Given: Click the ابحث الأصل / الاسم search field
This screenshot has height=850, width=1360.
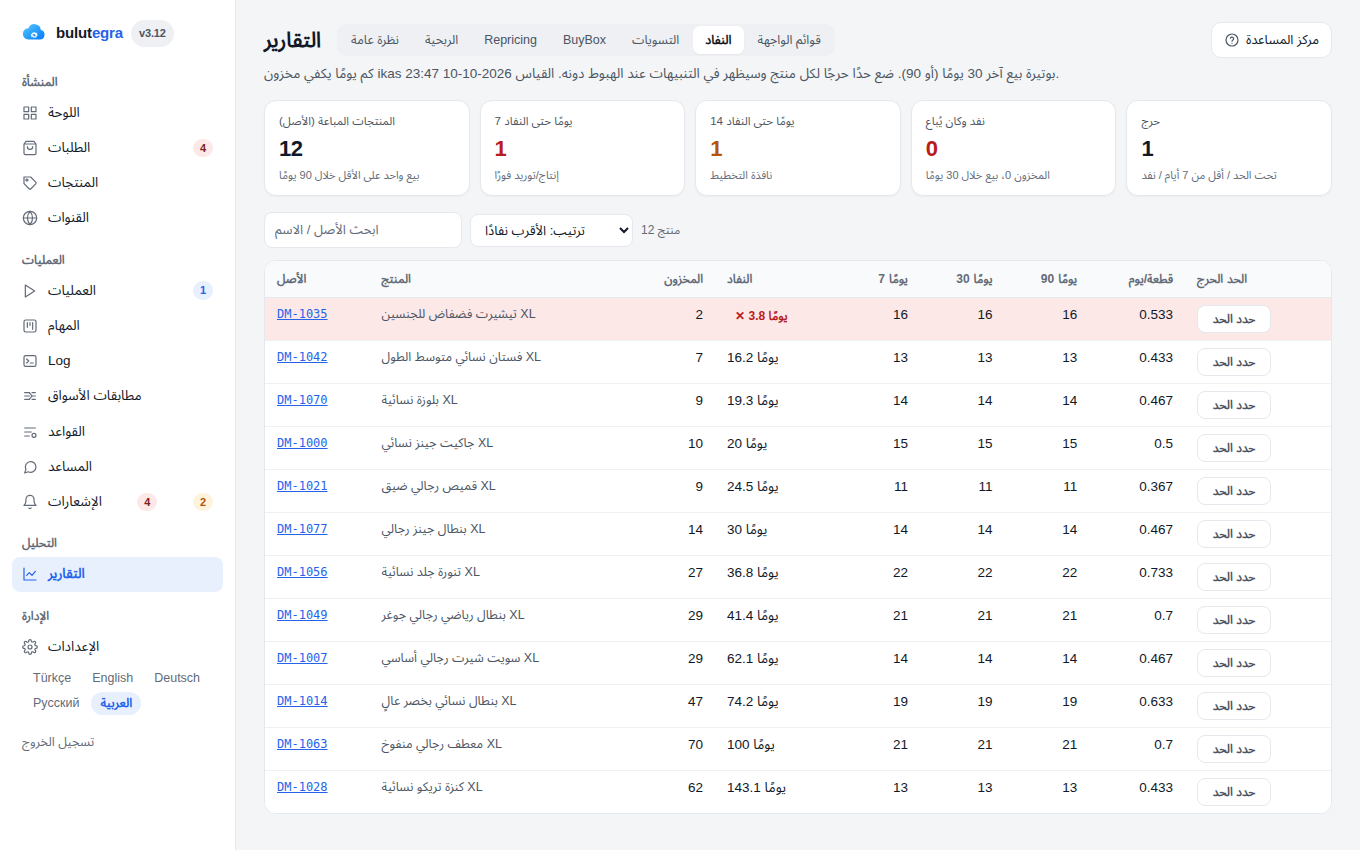Looking at the screenshot, I should [x=363, y=230].
